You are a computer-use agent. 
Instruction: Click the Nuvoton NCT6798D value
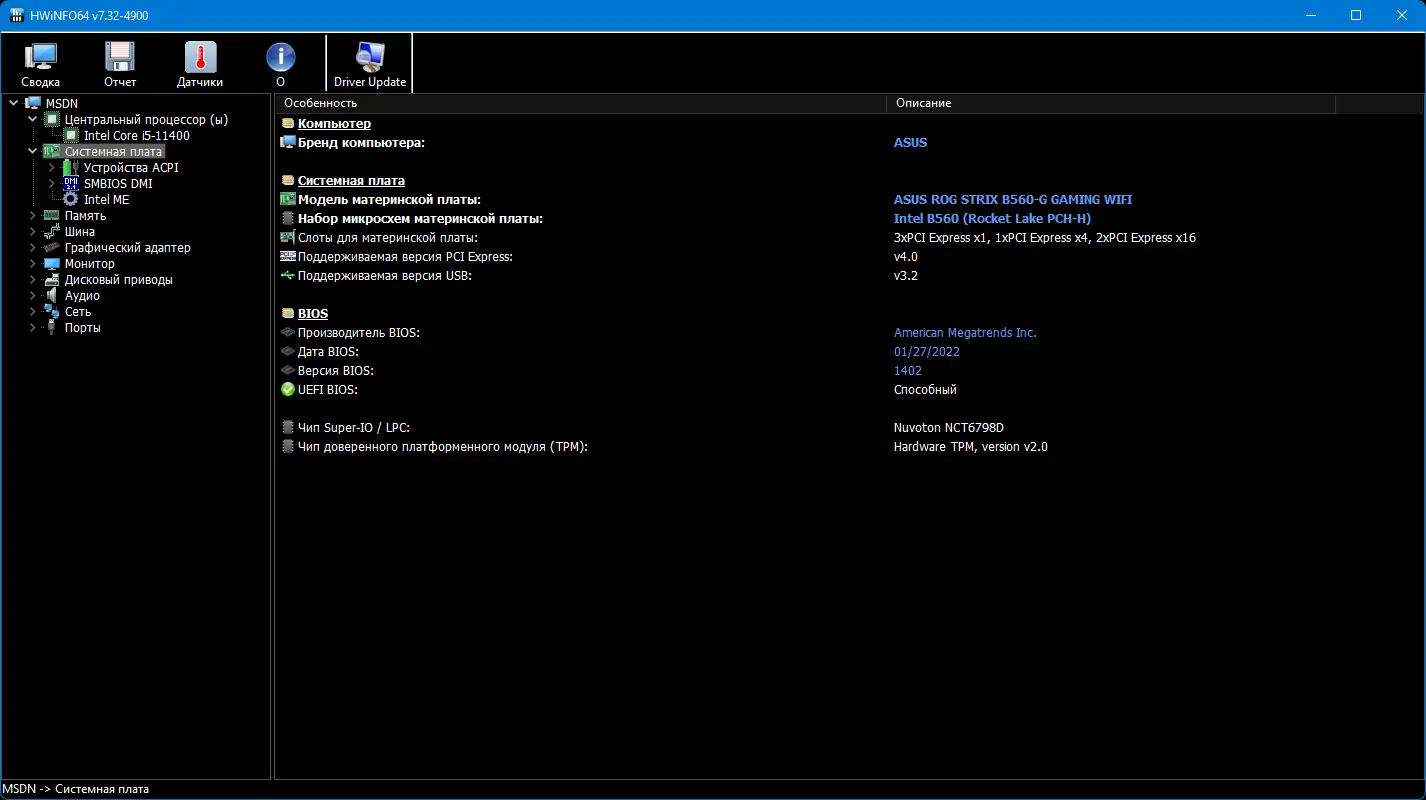[948, 427]
